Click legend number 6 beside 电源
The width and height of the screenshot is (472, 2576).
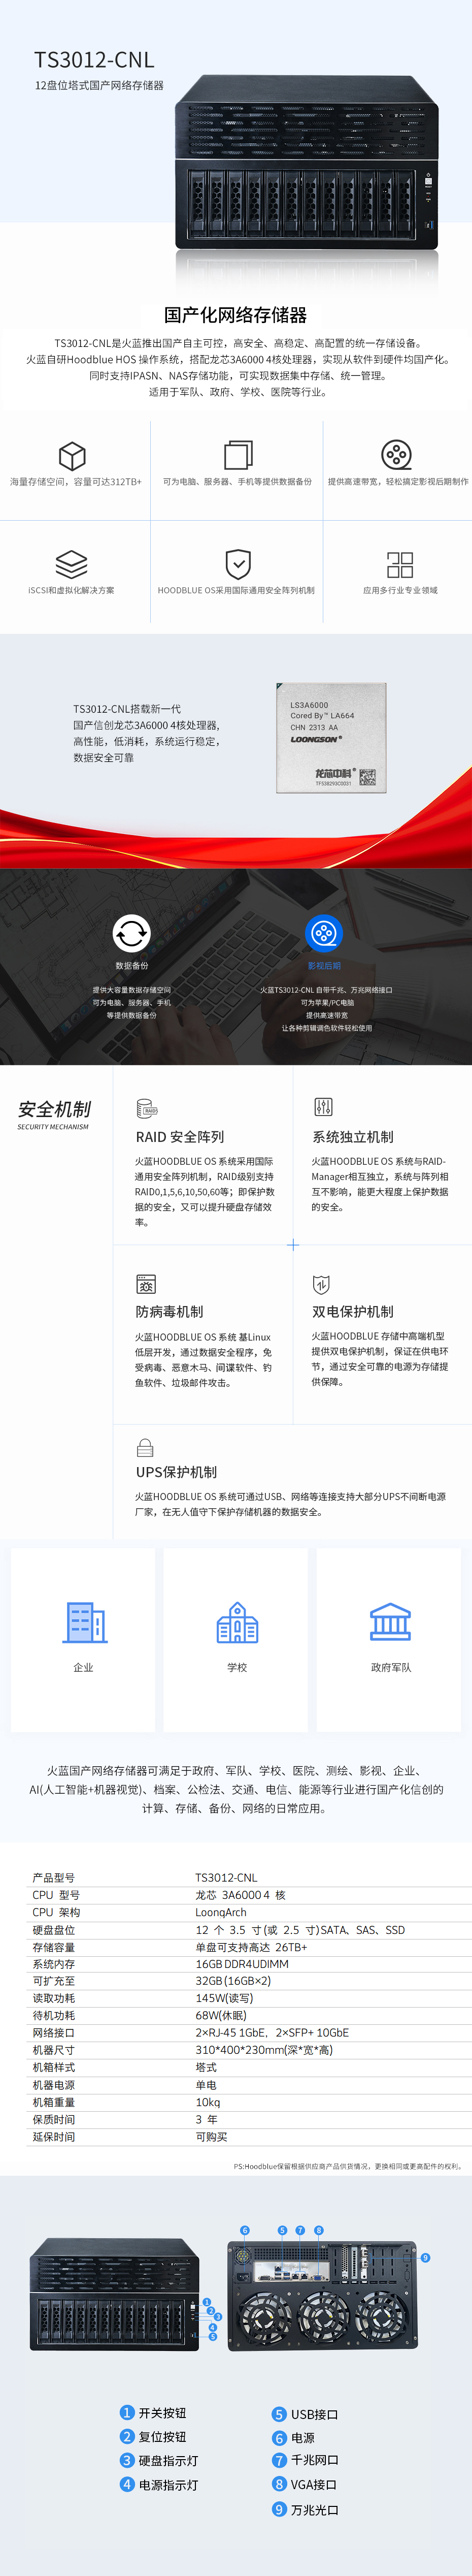[280, 2438]
